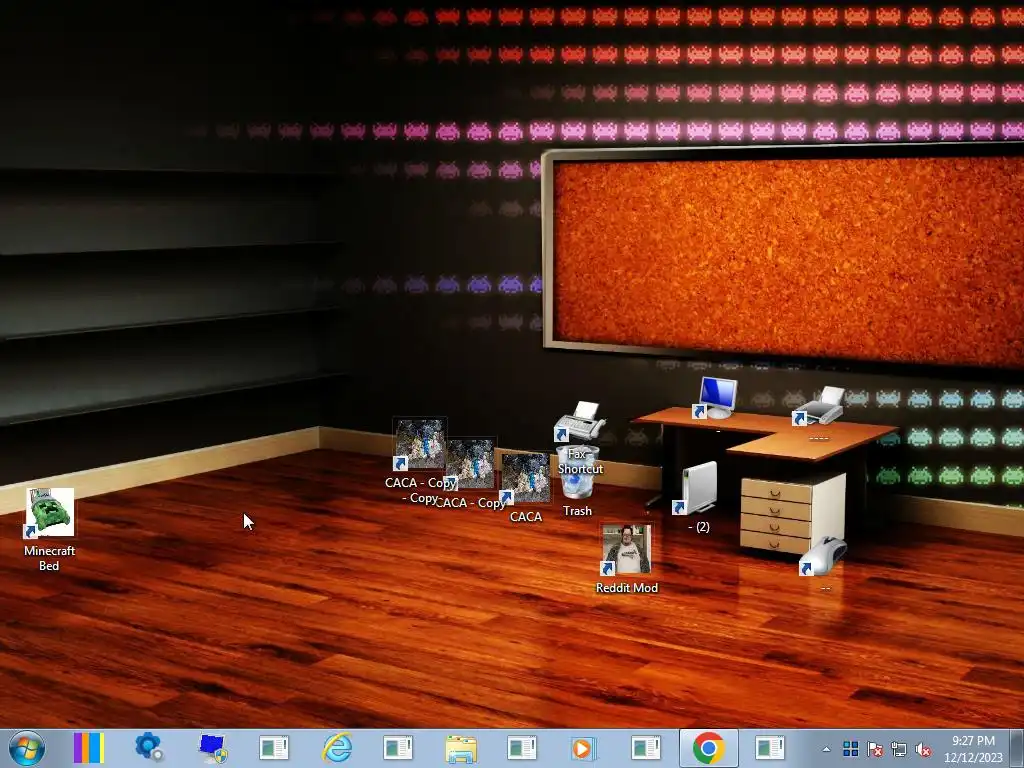Select the printer shortcut on the desk

pos(819,407)
